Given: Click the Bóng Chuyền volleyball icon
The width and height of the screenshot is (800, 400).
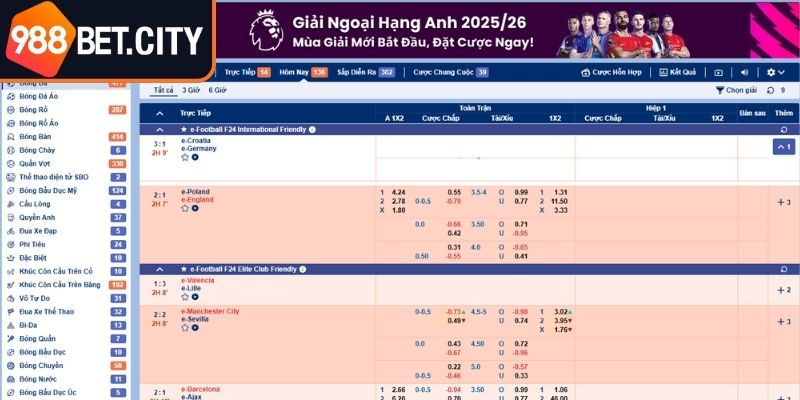Looking at the screenshot, I should tap(10, 366).
